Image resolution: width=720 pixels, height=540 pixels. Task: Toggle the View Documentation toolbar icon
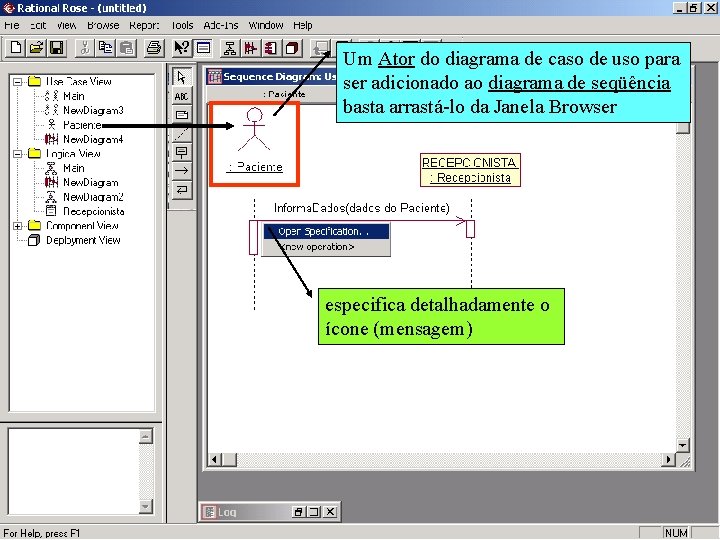pos(203,48)
